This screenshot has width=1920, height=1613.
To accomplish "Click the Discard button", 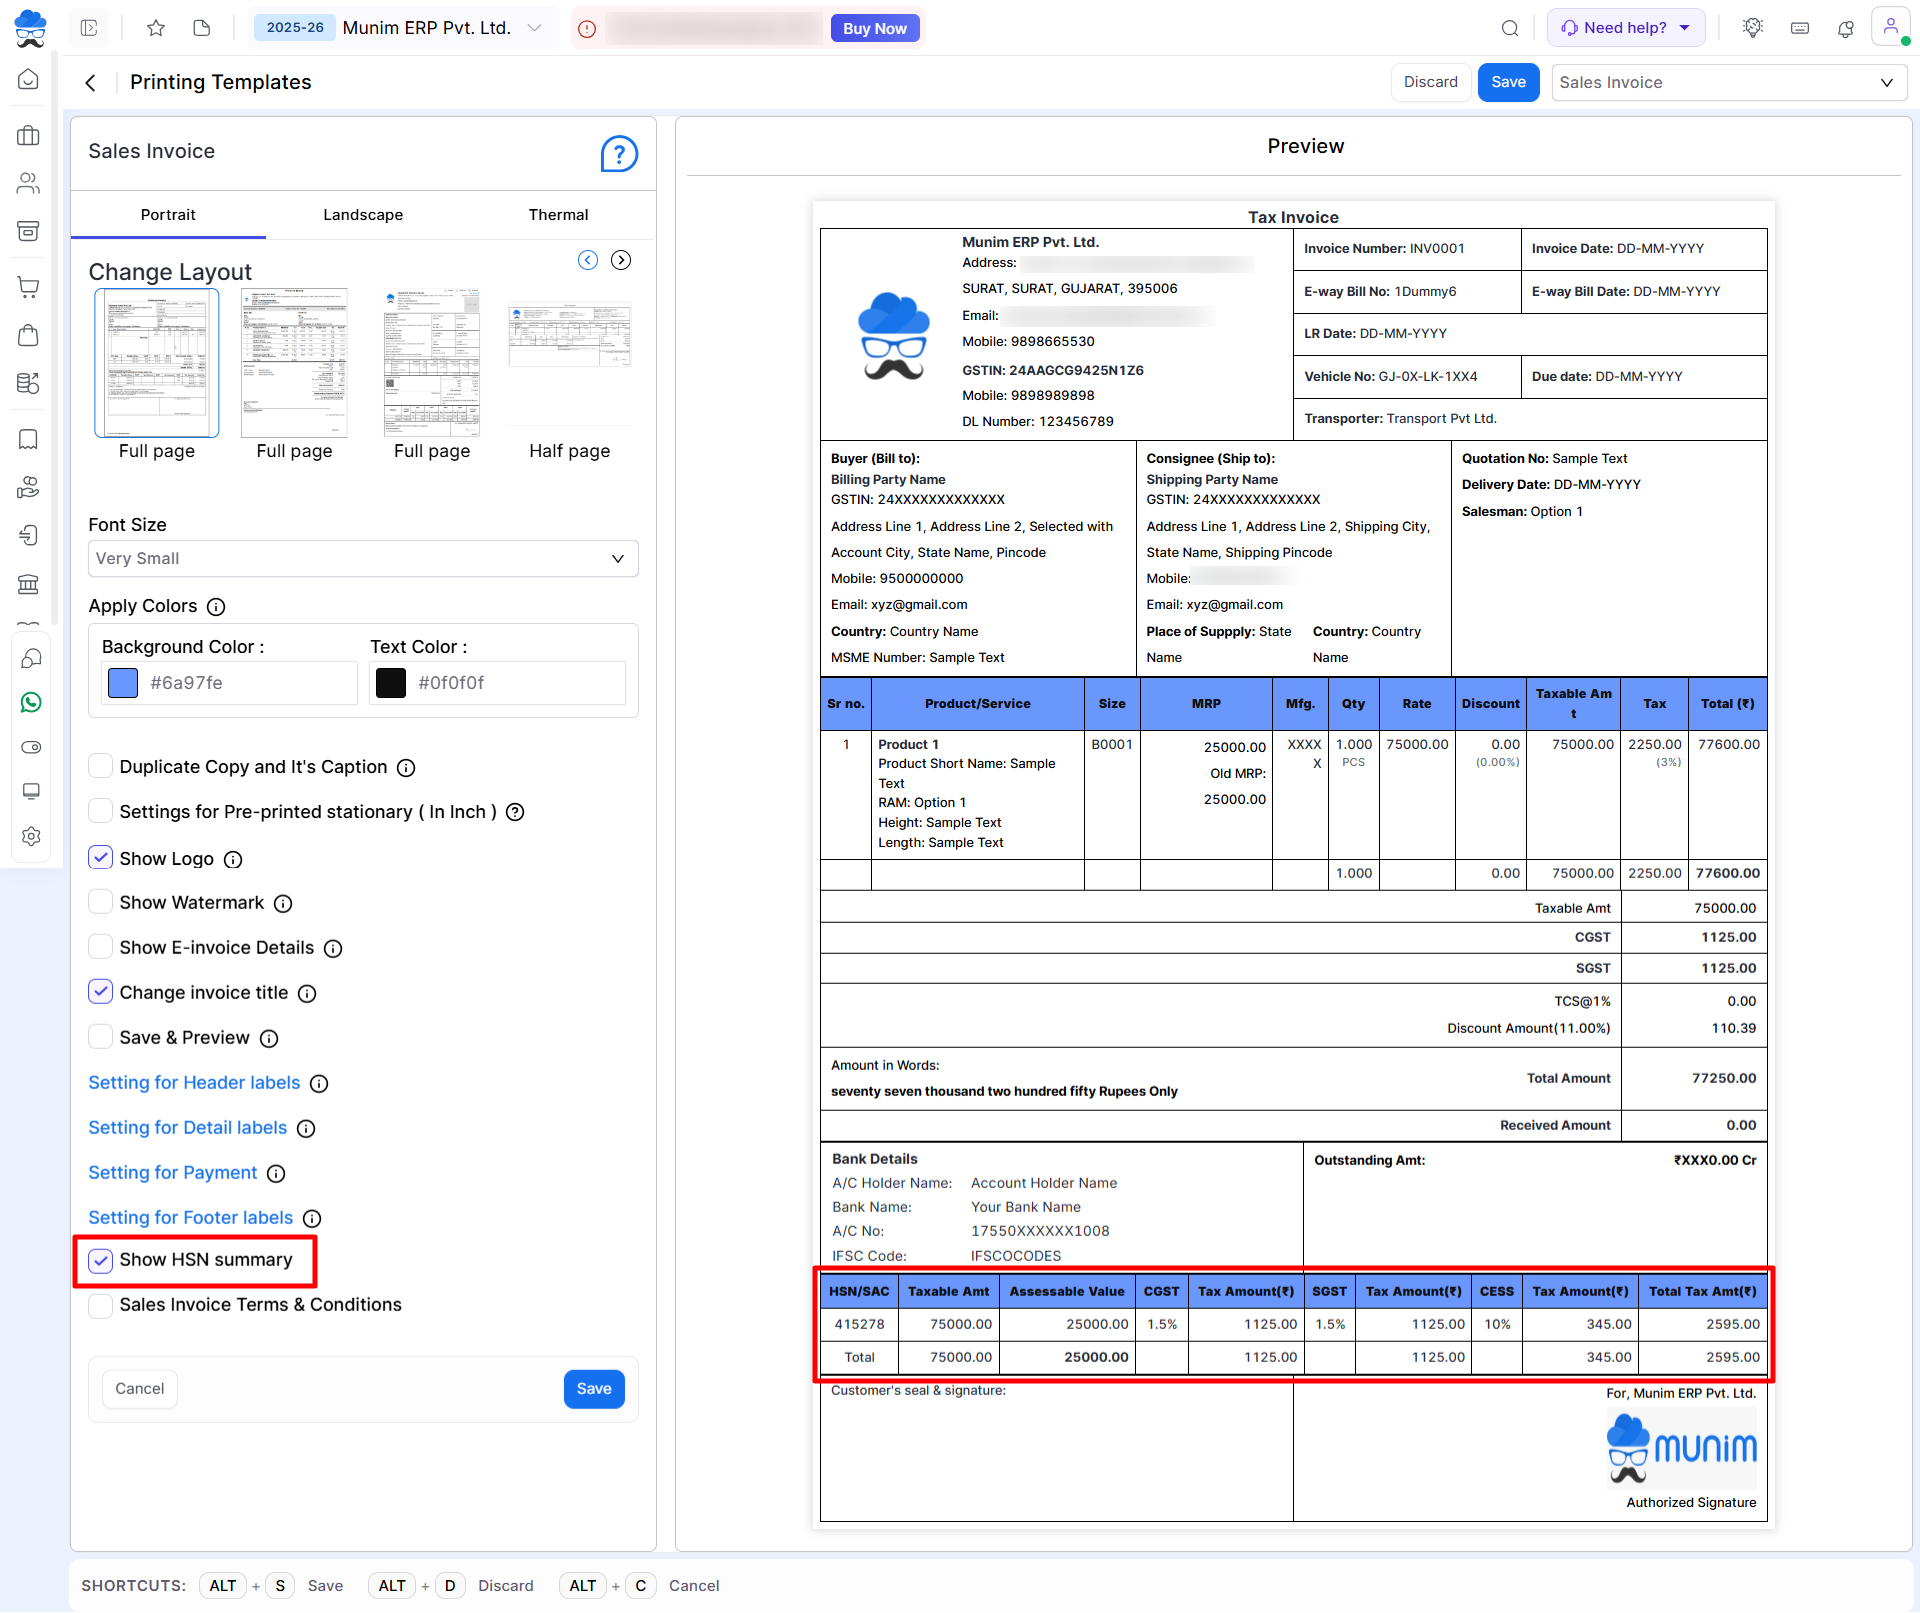I will 1430,82.
